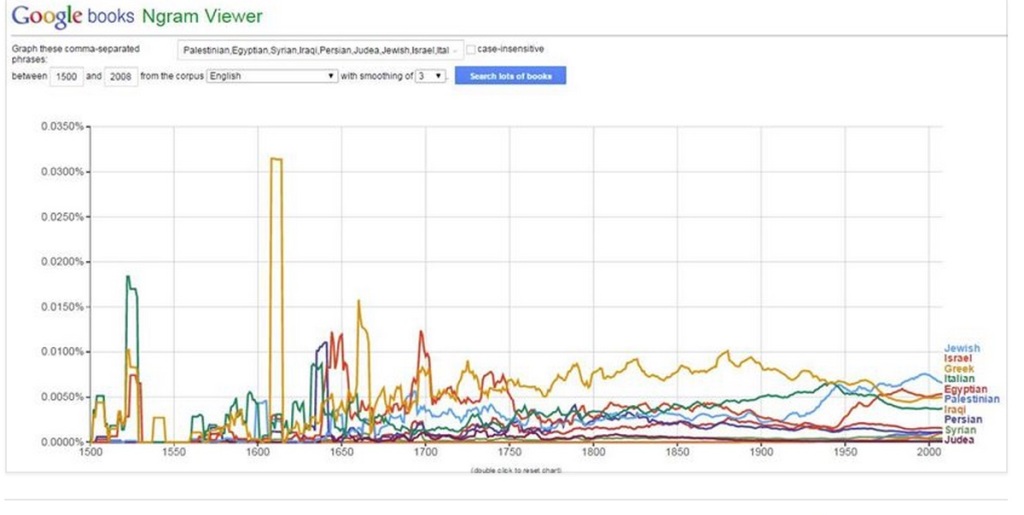Highlight the Israel series label
Image resolution: width=1024 pixels, height=515 pixels.
click(957, 358)
